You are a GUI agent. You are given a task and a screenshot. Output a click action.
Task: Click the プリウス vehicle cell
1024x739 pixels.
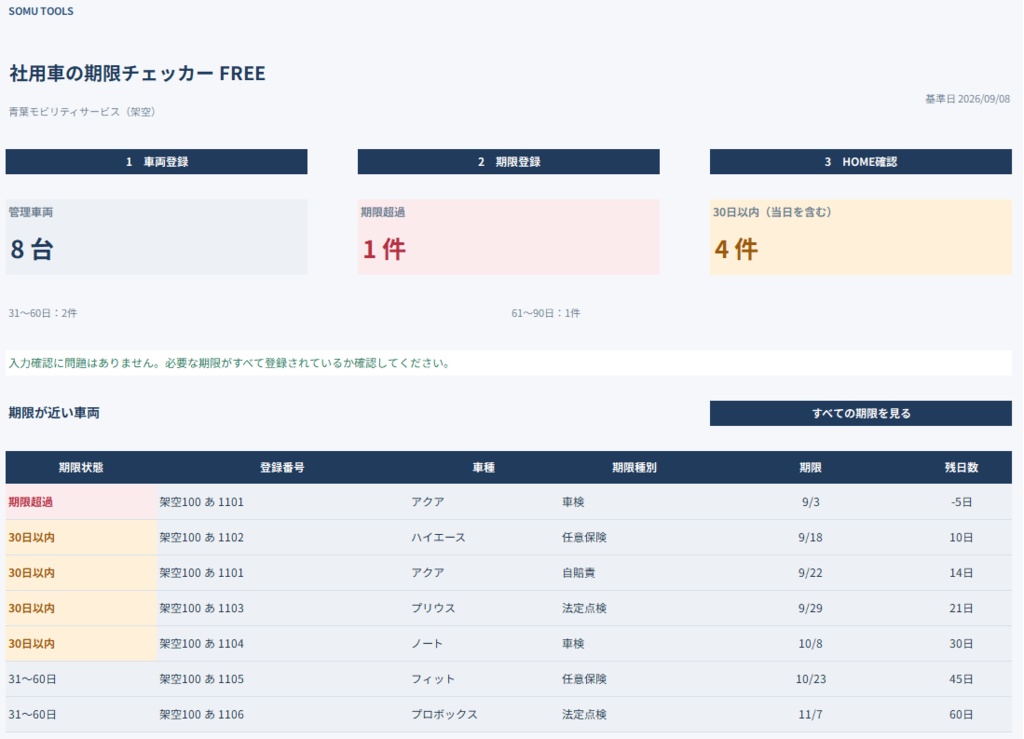point(433,608)
